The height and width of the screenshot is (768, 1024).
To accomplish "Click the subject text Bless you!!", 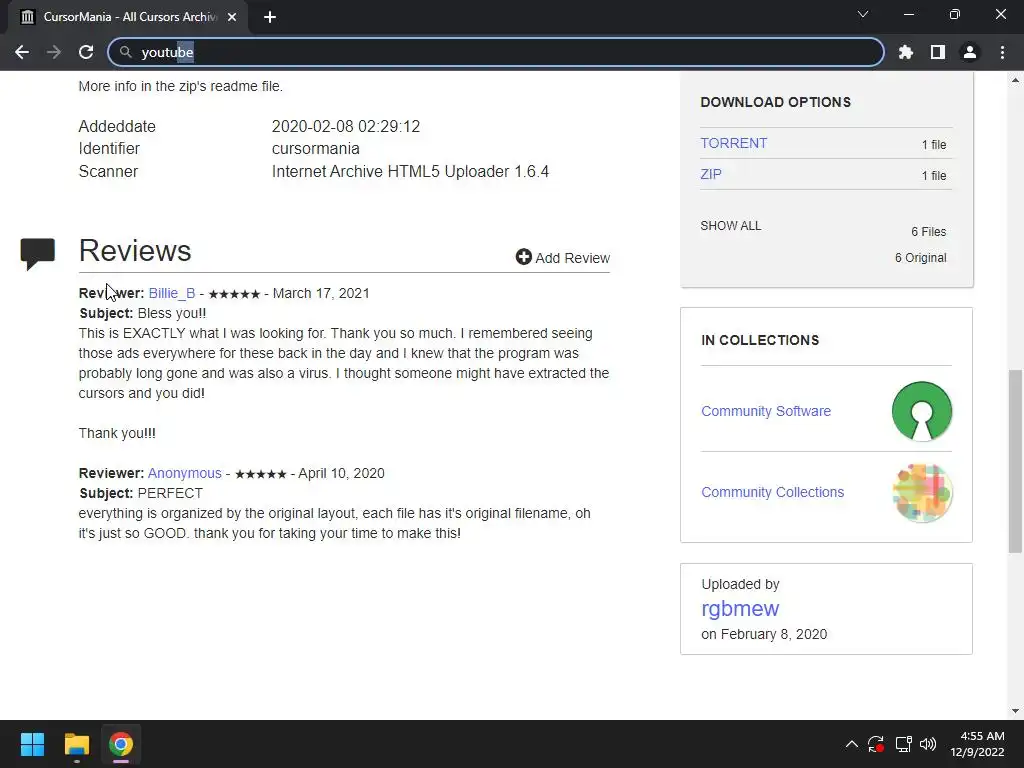I will [x=172, y=313].
